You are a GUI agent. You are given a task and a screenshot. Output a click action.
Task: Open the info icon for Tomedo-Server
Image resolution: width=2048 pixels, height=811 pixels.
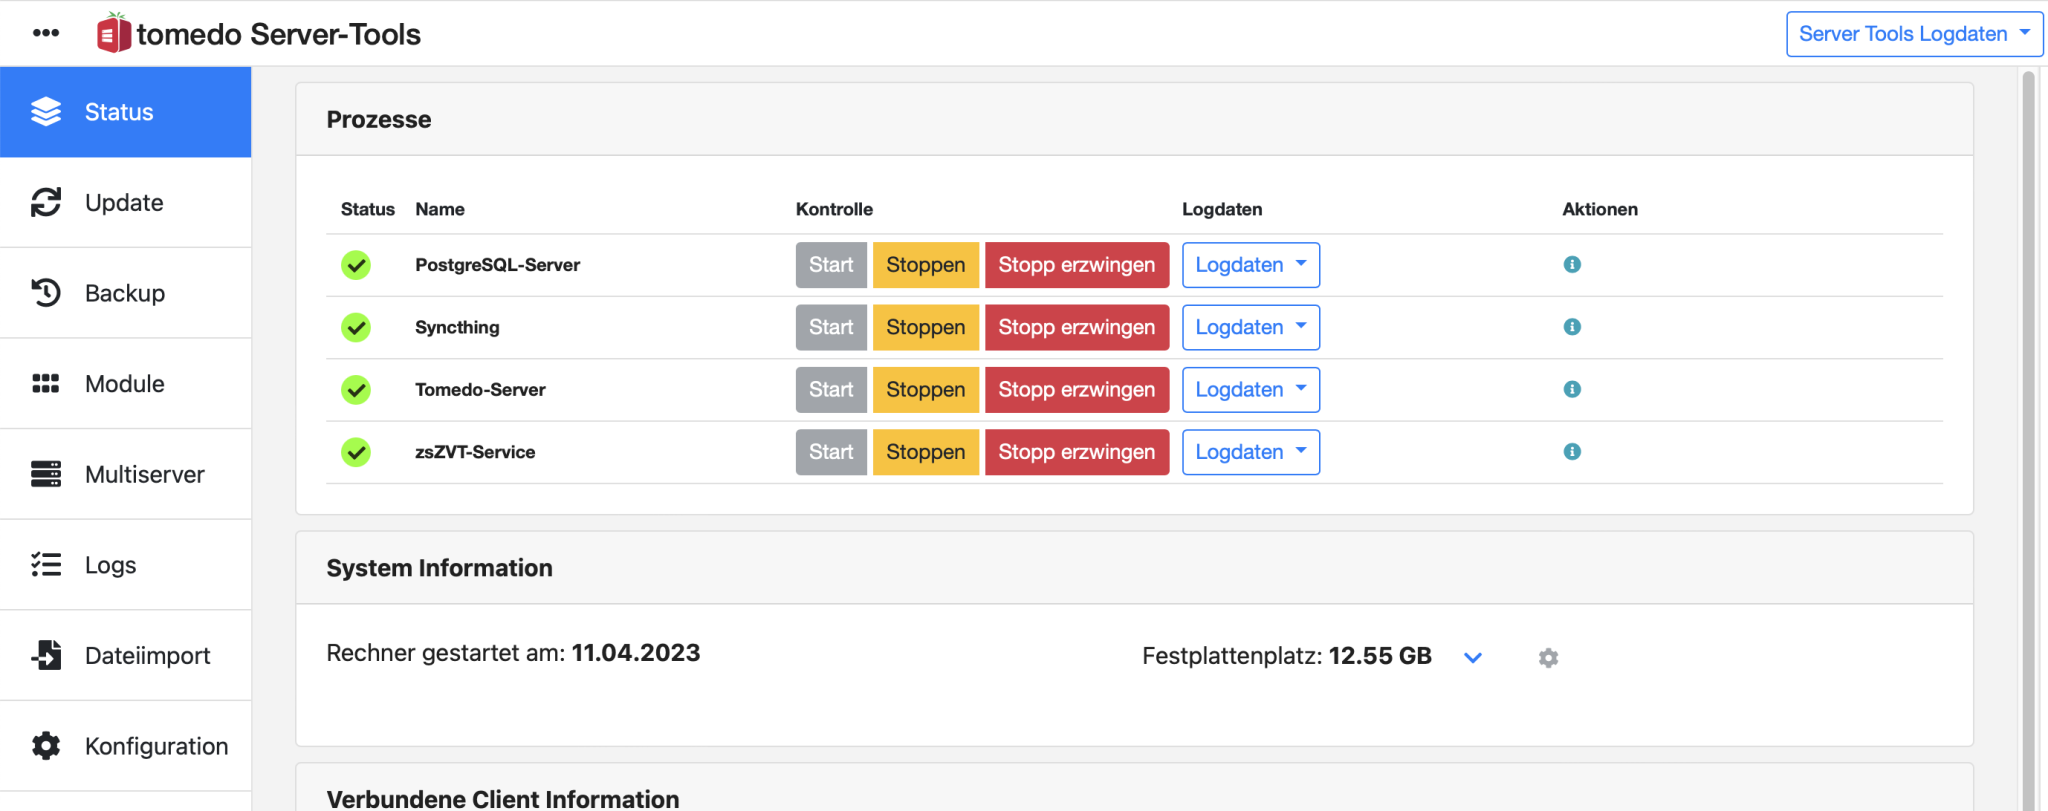[1572, 389]
